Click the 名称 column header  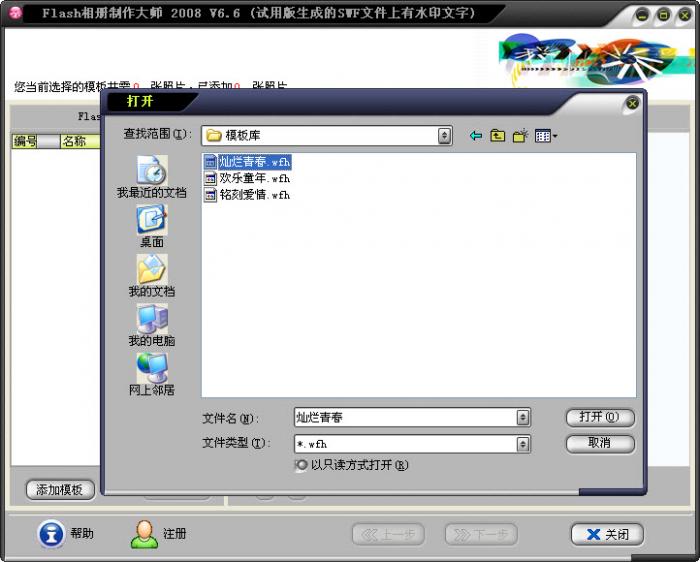[80, 142]
